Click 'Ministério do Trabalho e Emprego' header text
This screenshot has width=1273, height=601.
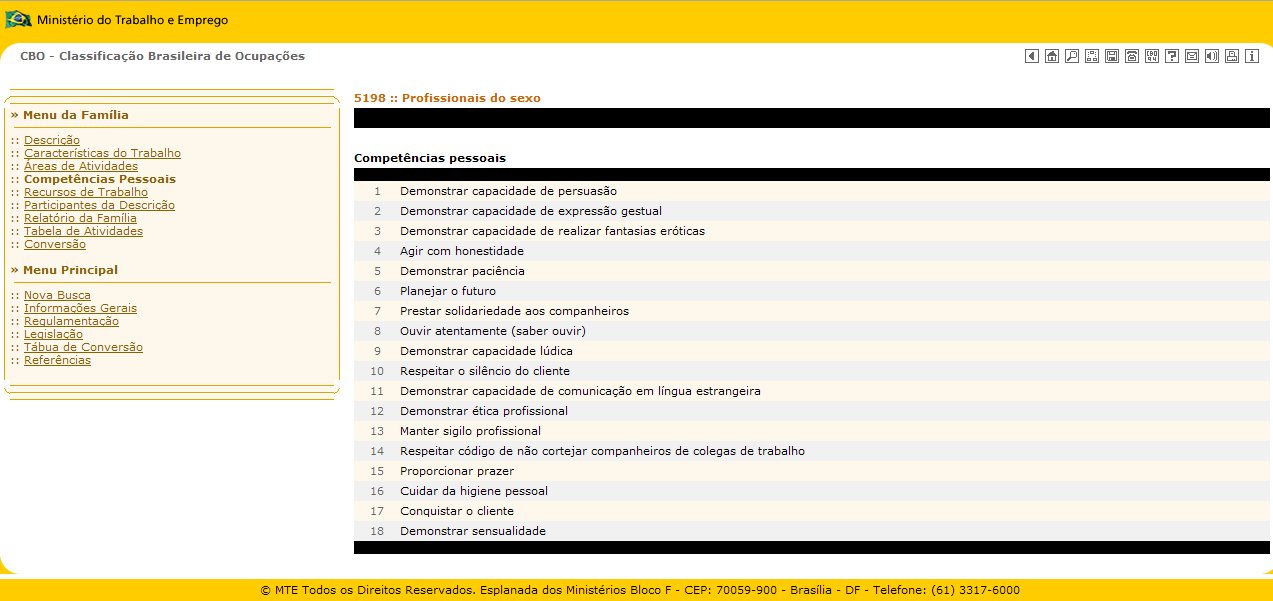tap(132, 20)
